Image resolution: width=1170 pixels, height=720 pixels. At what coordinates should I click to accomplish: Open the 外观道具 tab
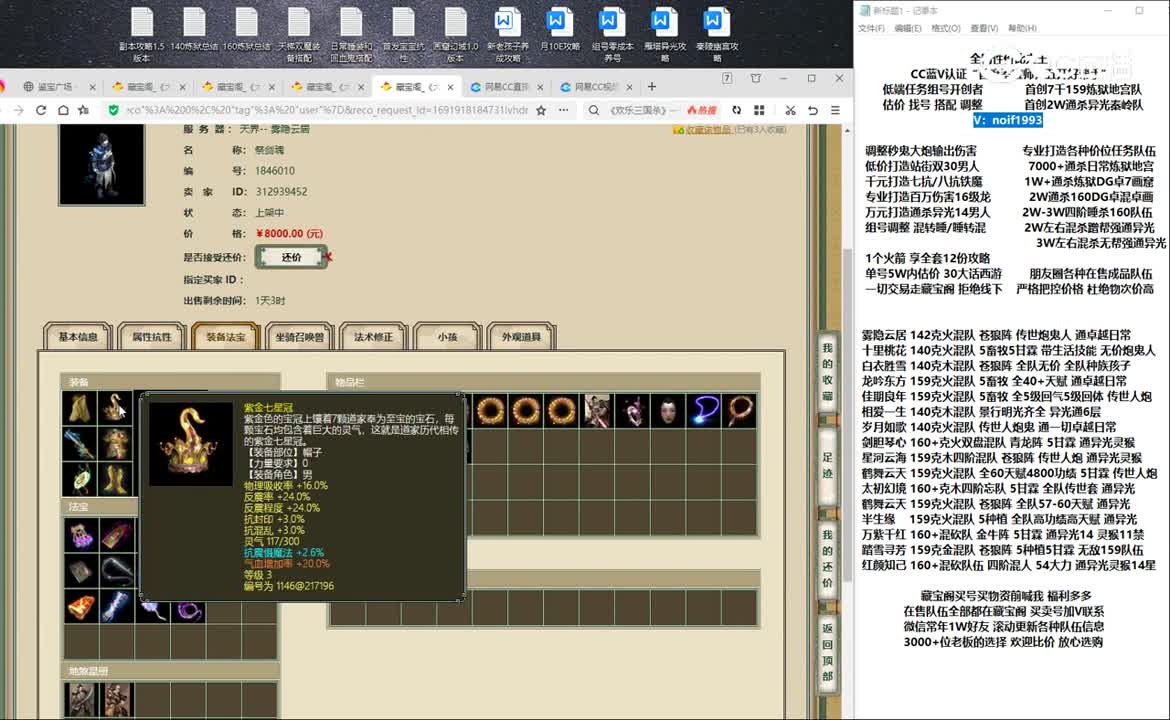click(521, 336)
